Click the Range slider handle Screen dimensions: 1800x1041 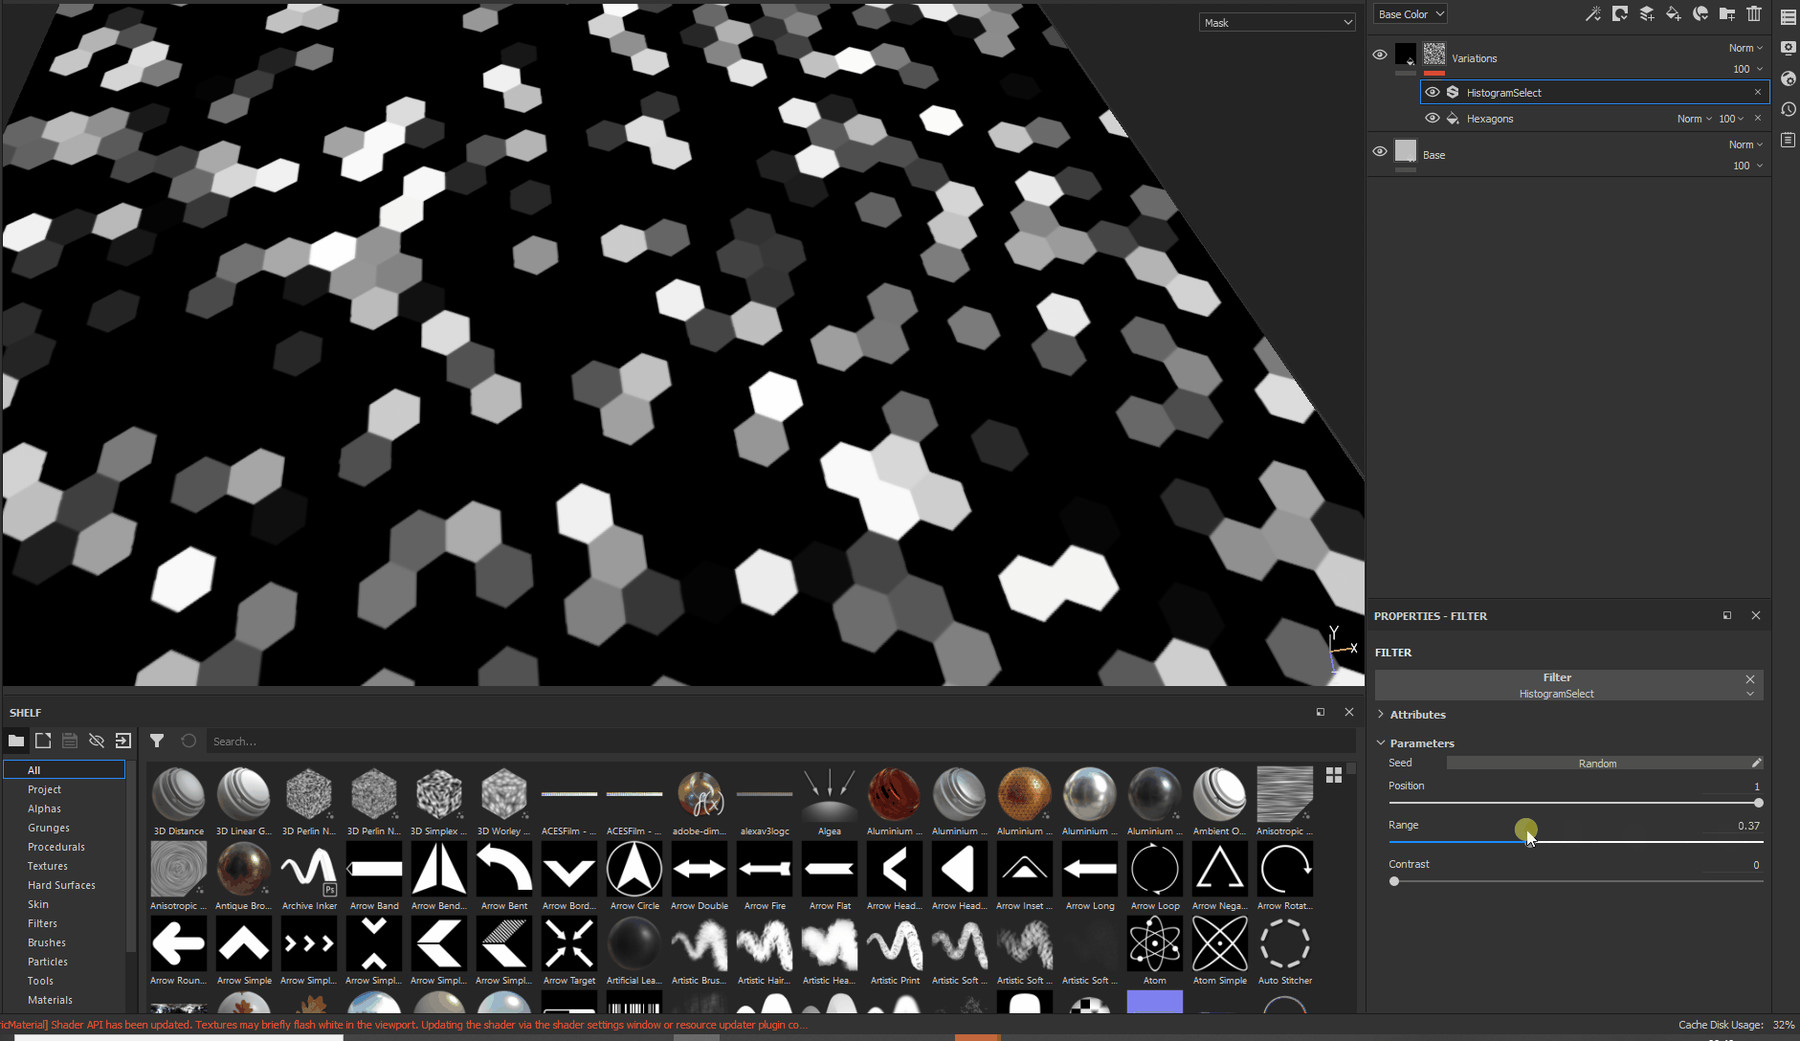coord(1529,842)
